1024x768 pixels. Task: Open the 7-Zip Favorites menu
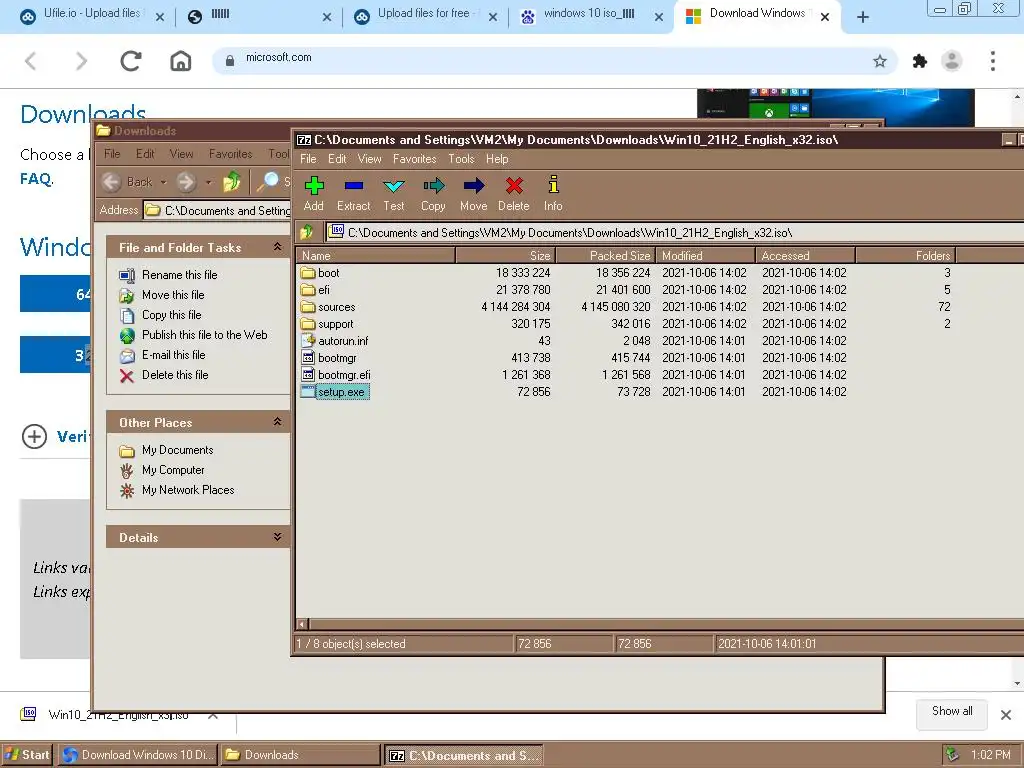415,159
